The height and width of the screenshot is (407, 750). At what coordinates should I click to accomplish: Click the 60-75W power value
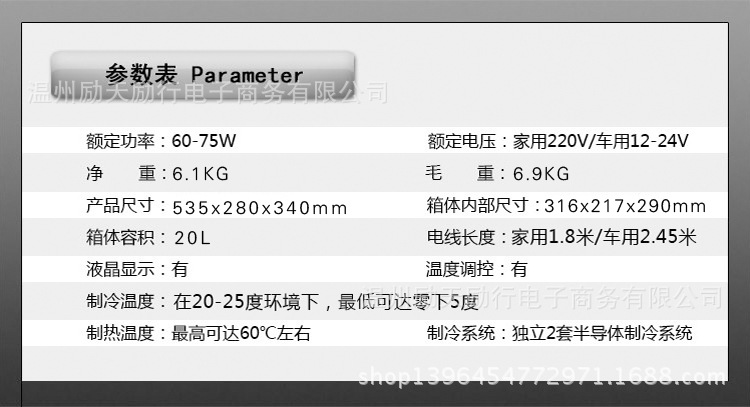(x=204, y=141)
